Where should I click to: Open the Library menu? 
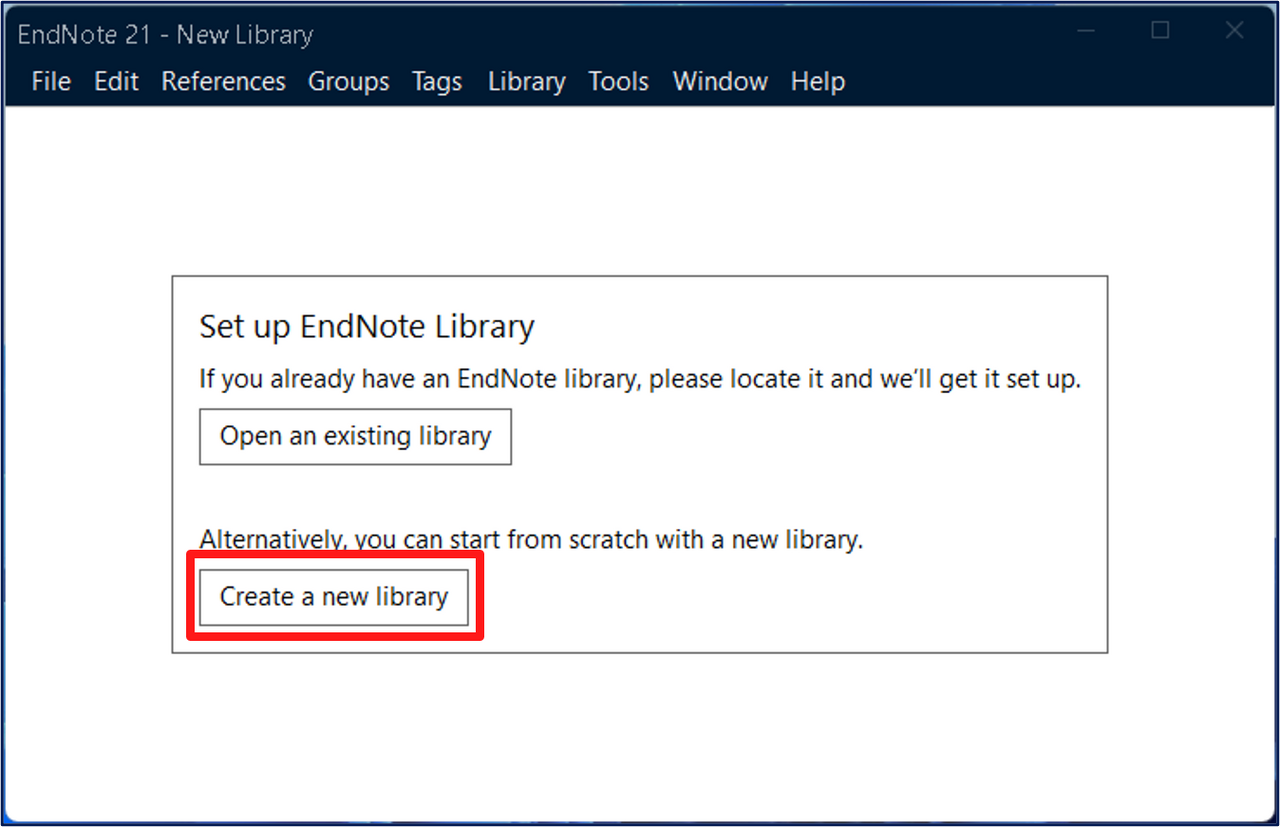tap(526, 82)
